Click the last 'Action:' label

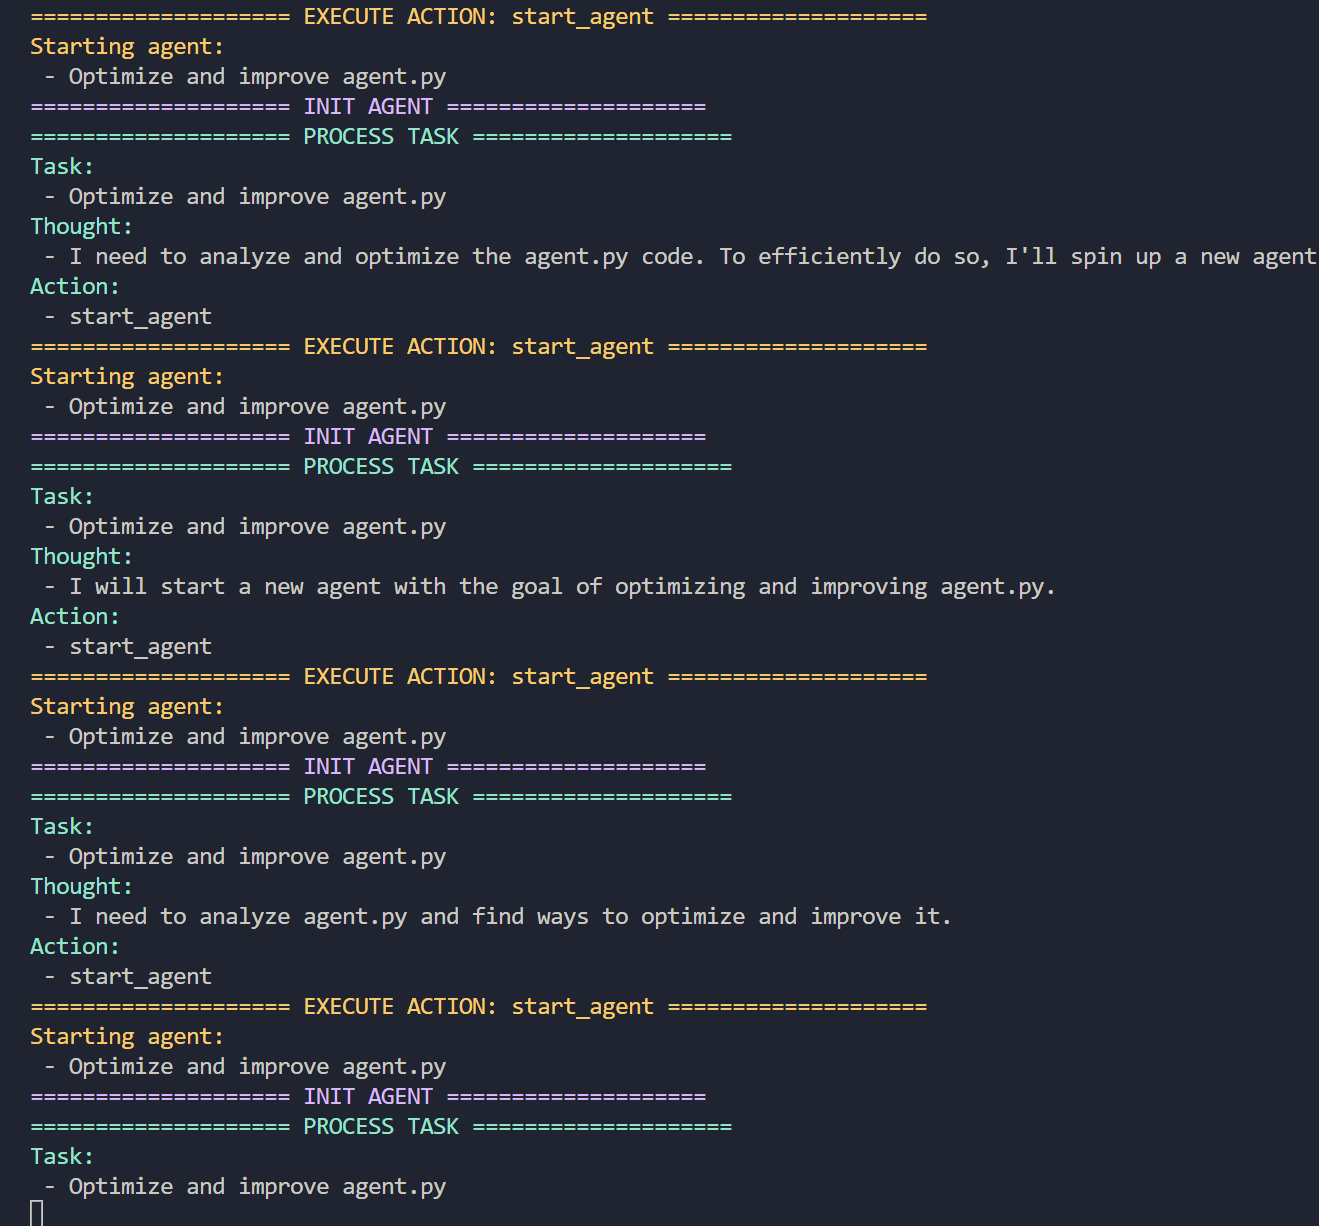pyautogui.click(x=75, y=947)
